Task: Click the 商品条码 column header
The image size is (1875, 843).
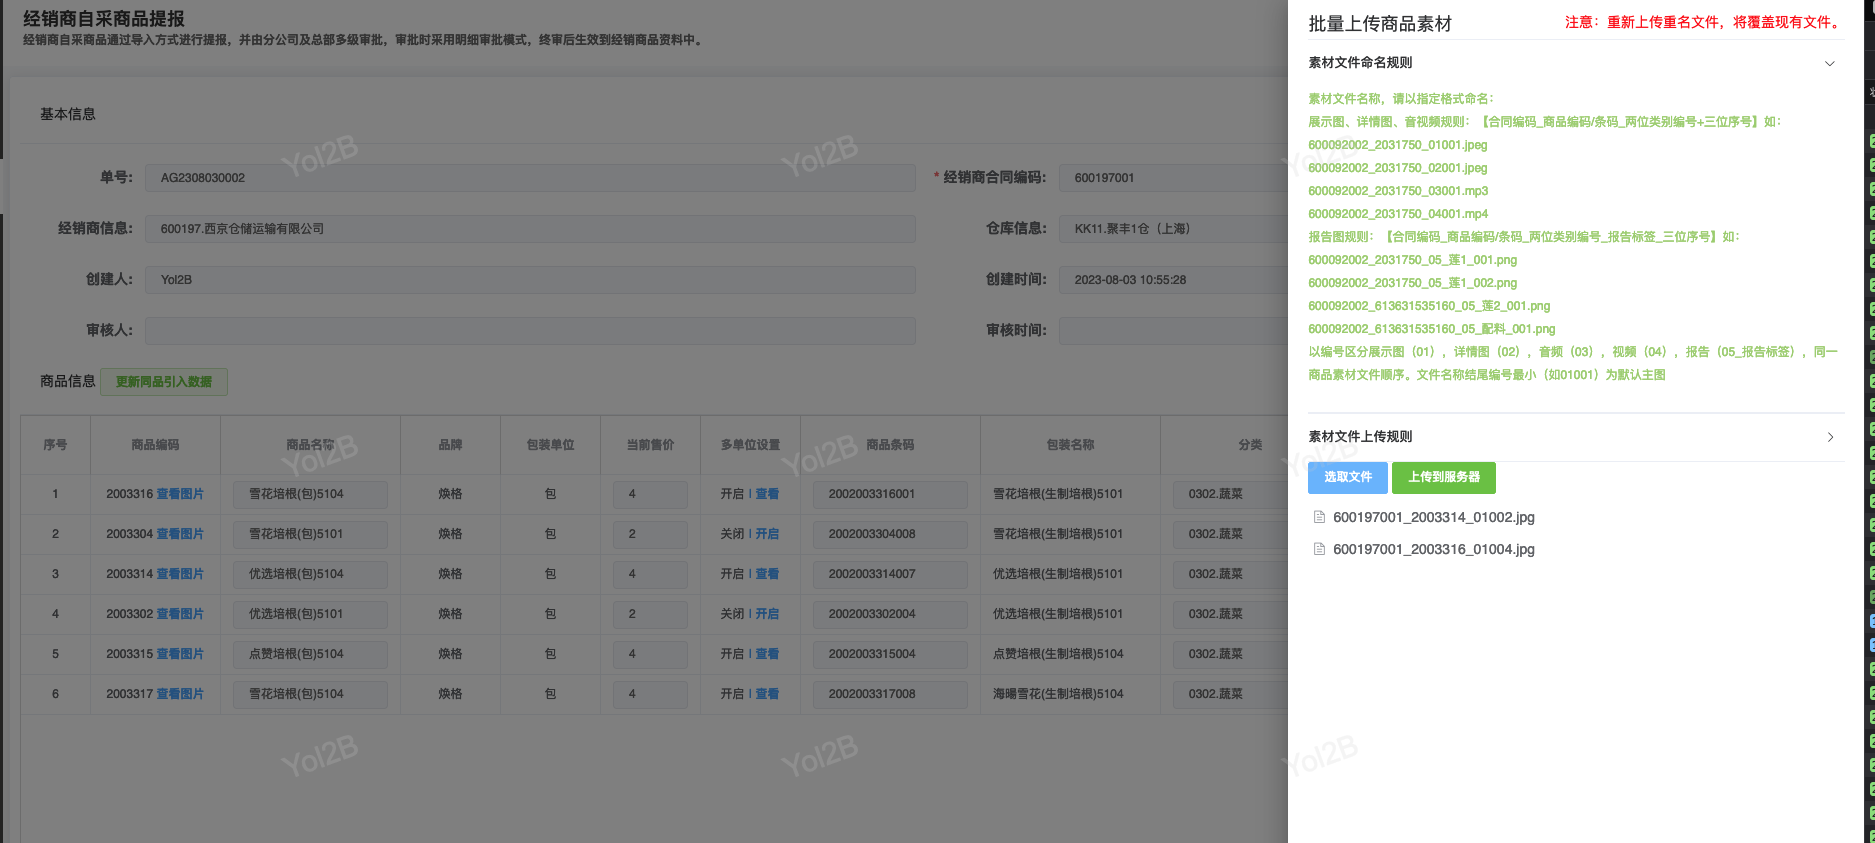Action: point(890,445)
